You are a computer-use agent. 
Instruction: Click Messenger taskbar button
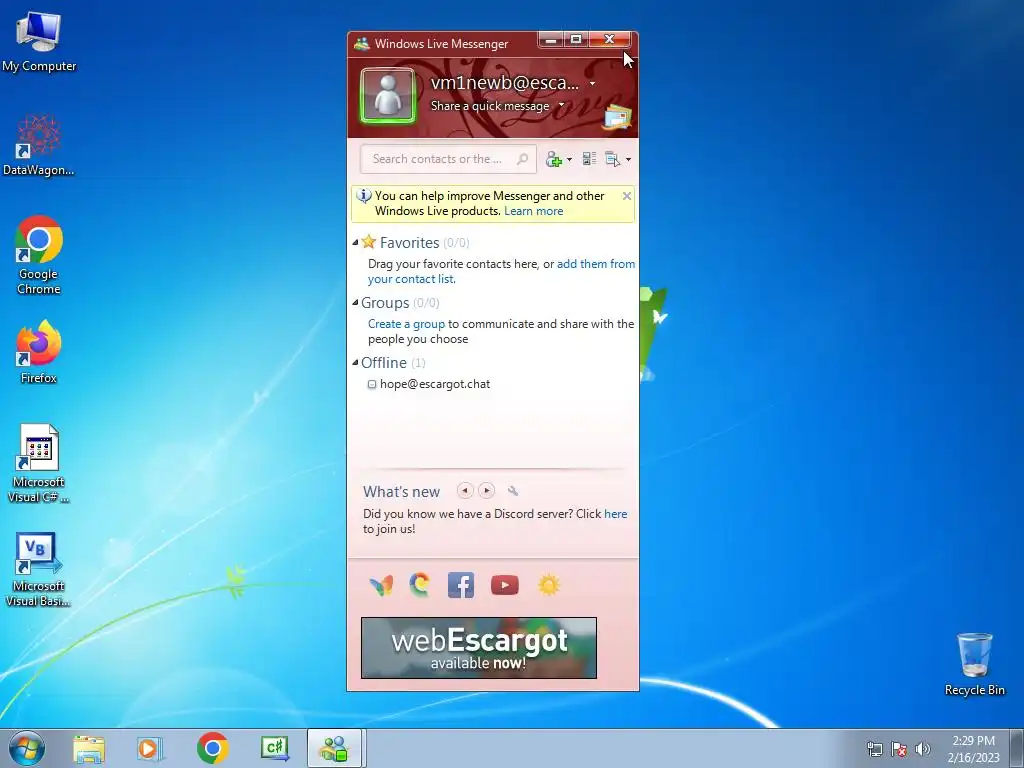(334, 748)
